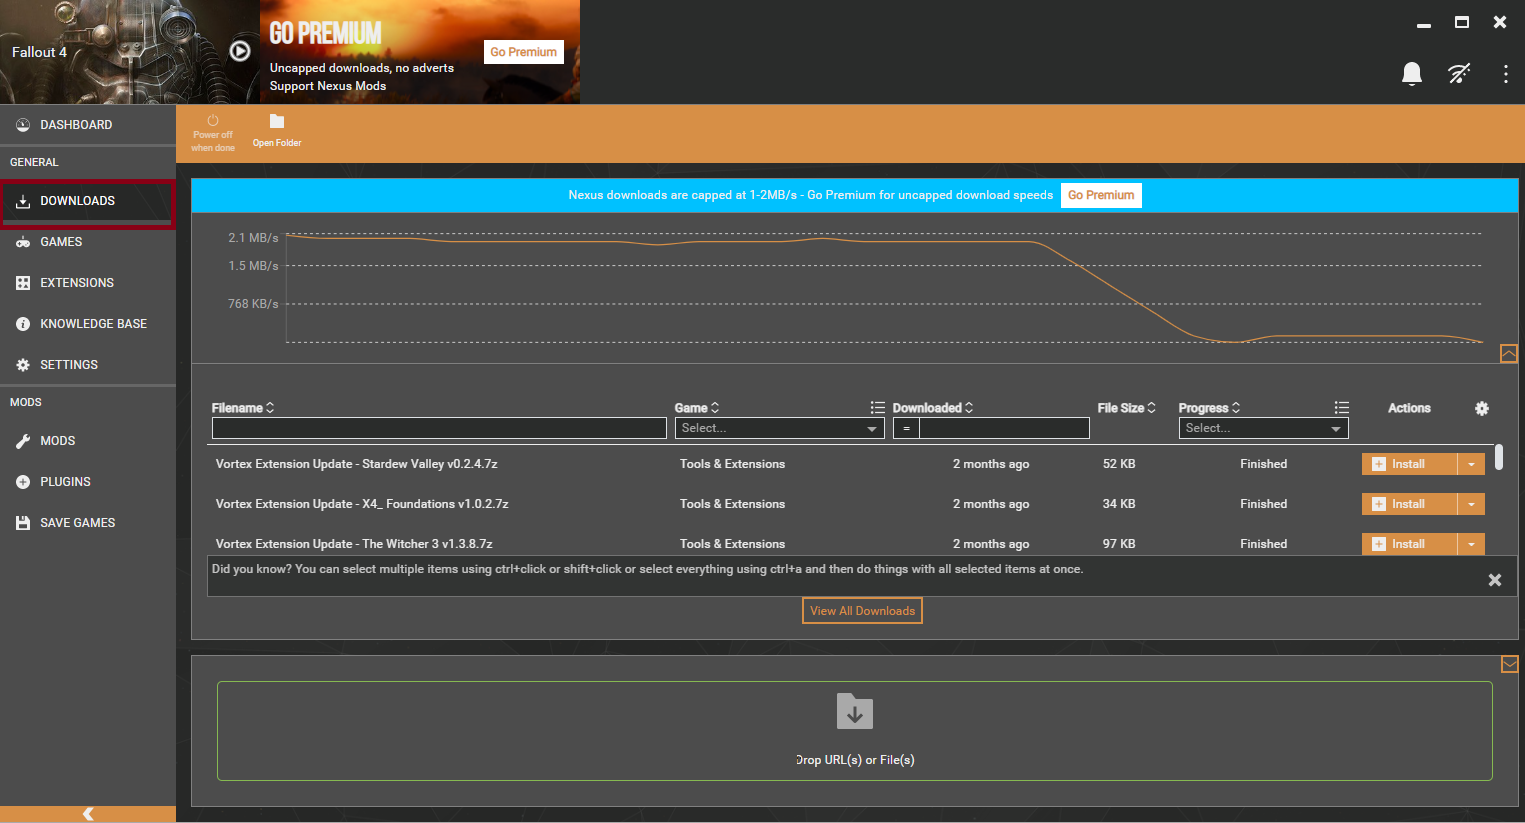Install The Witcher 3 extension update
The width and height of the screenshot is (1525, 823).
[x=1409, y=544]
